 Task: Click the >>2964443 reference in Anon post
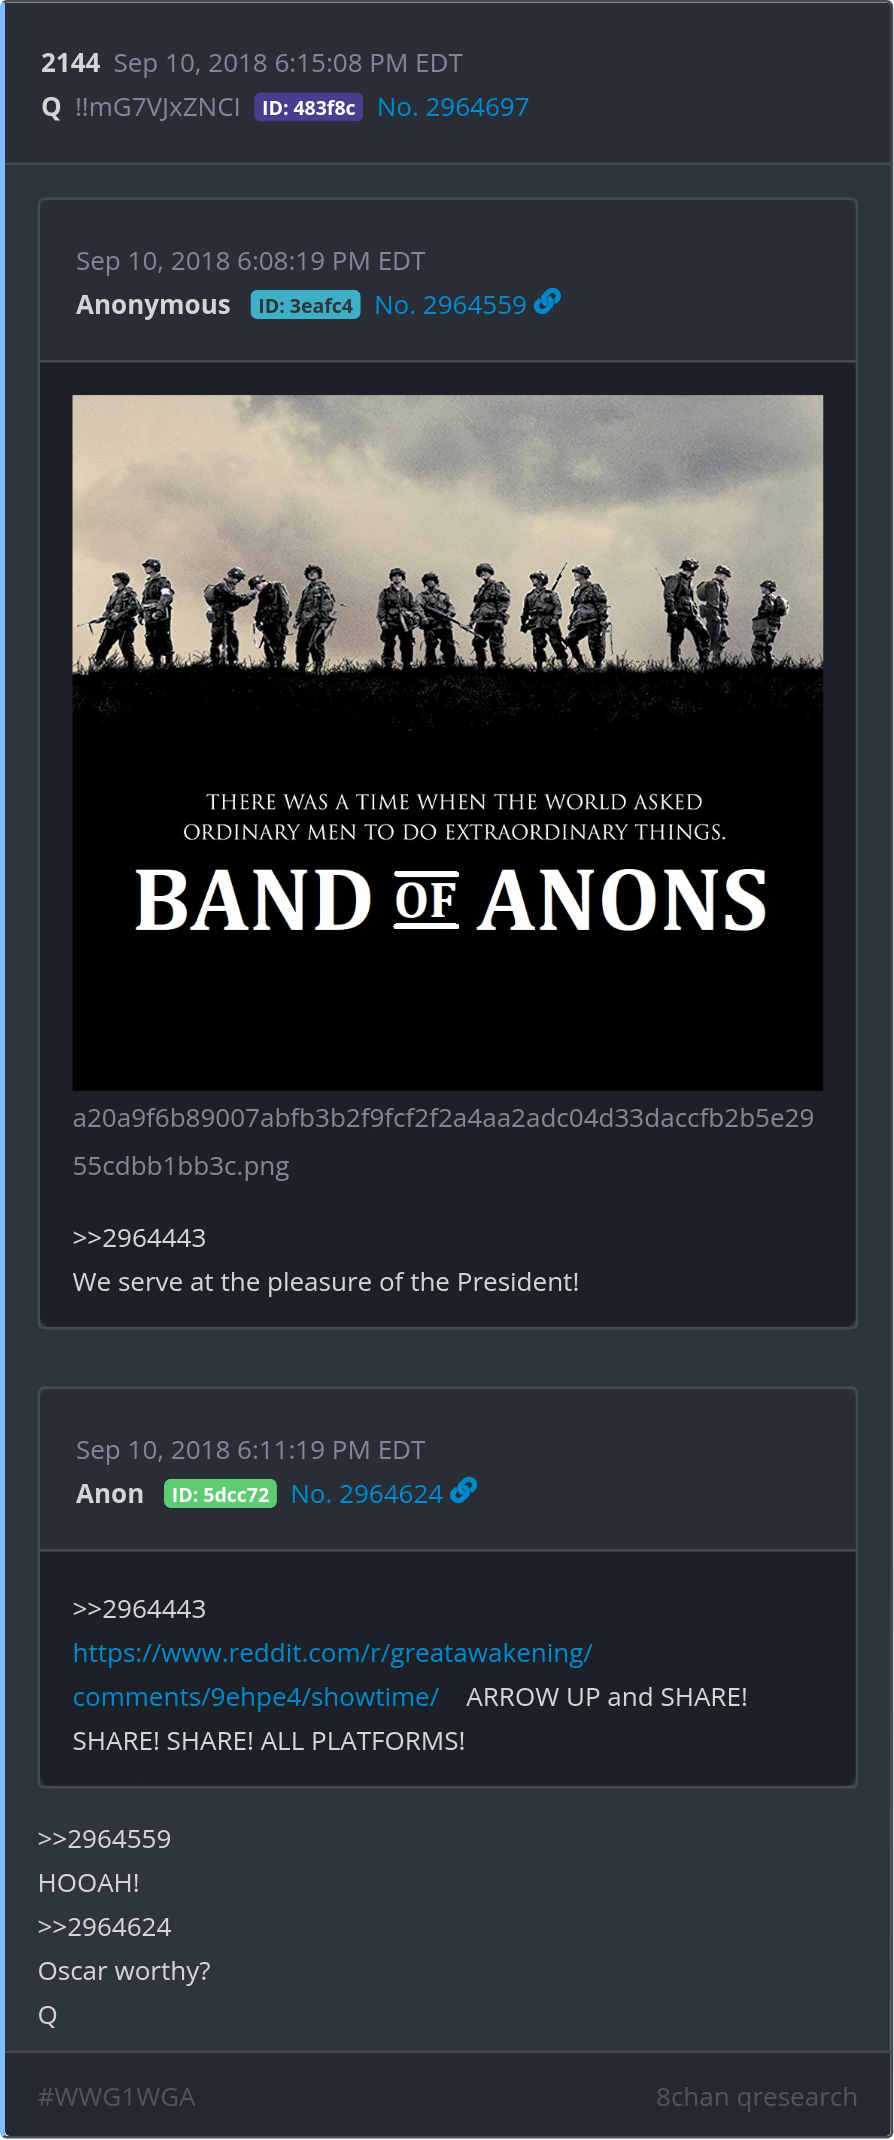point(139,1609)
